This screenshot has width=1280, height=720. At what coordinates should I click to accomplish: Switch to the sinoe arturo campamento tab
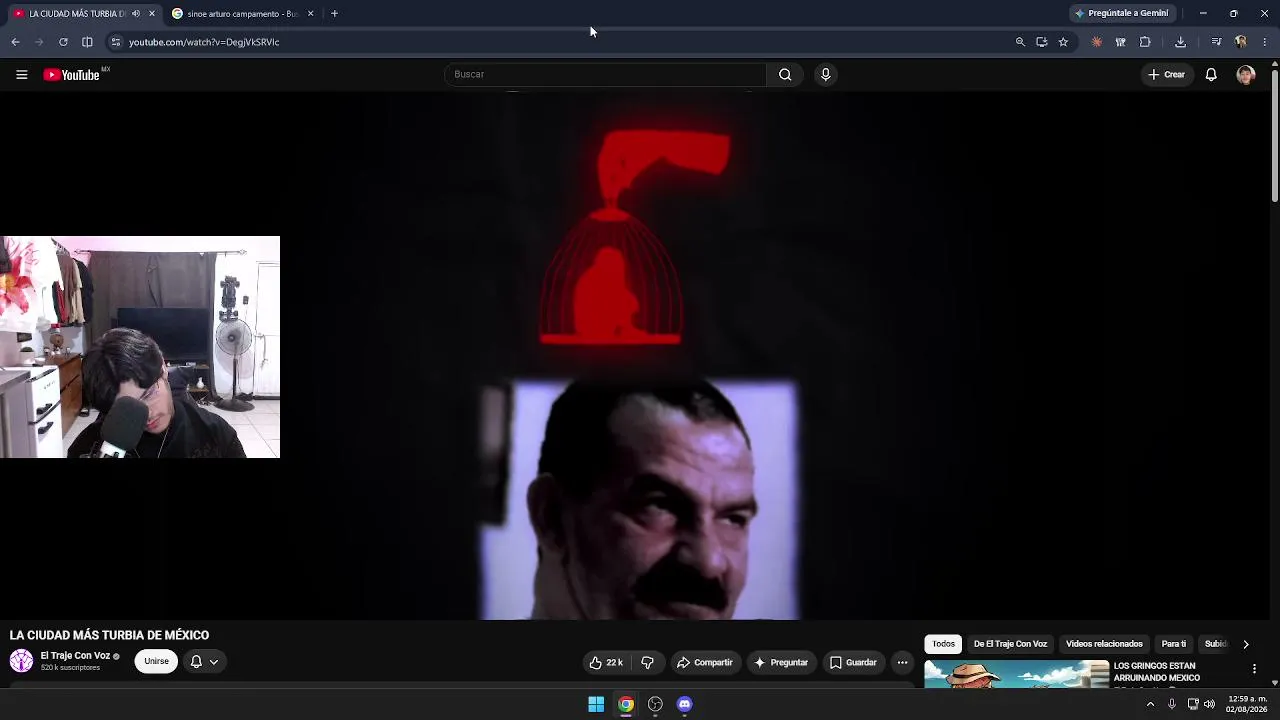point(243,14)
